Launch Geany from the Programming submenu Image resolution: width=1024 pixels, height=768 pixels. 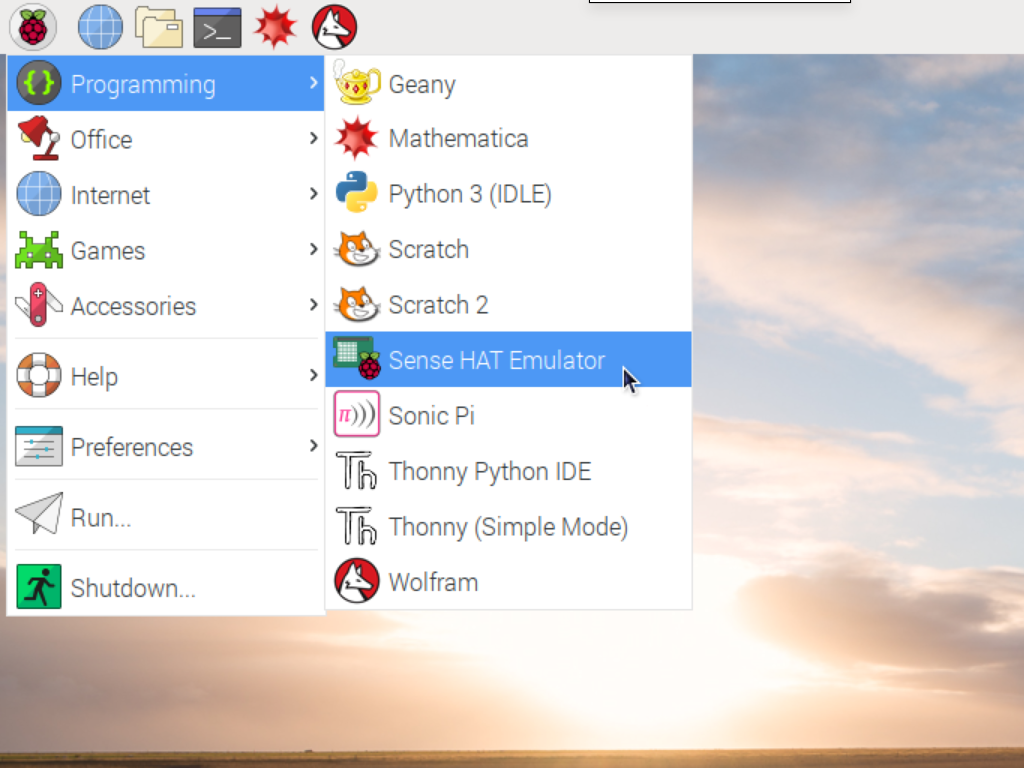(x=509, y=83)
